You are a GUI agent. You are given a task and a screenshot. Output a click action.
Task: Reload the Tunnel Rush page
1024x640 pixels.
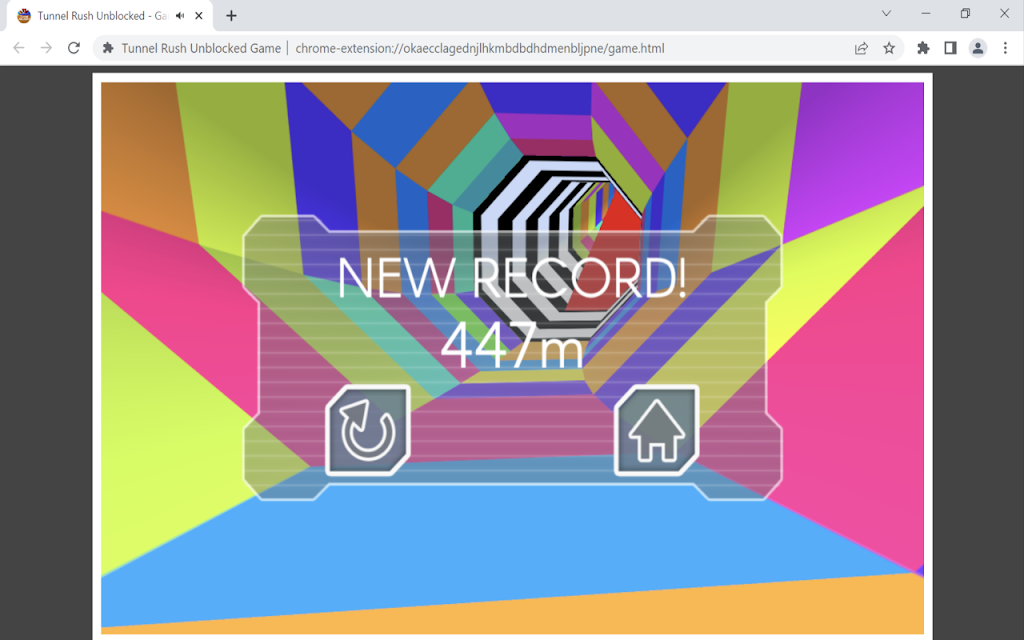pos(74,48)
